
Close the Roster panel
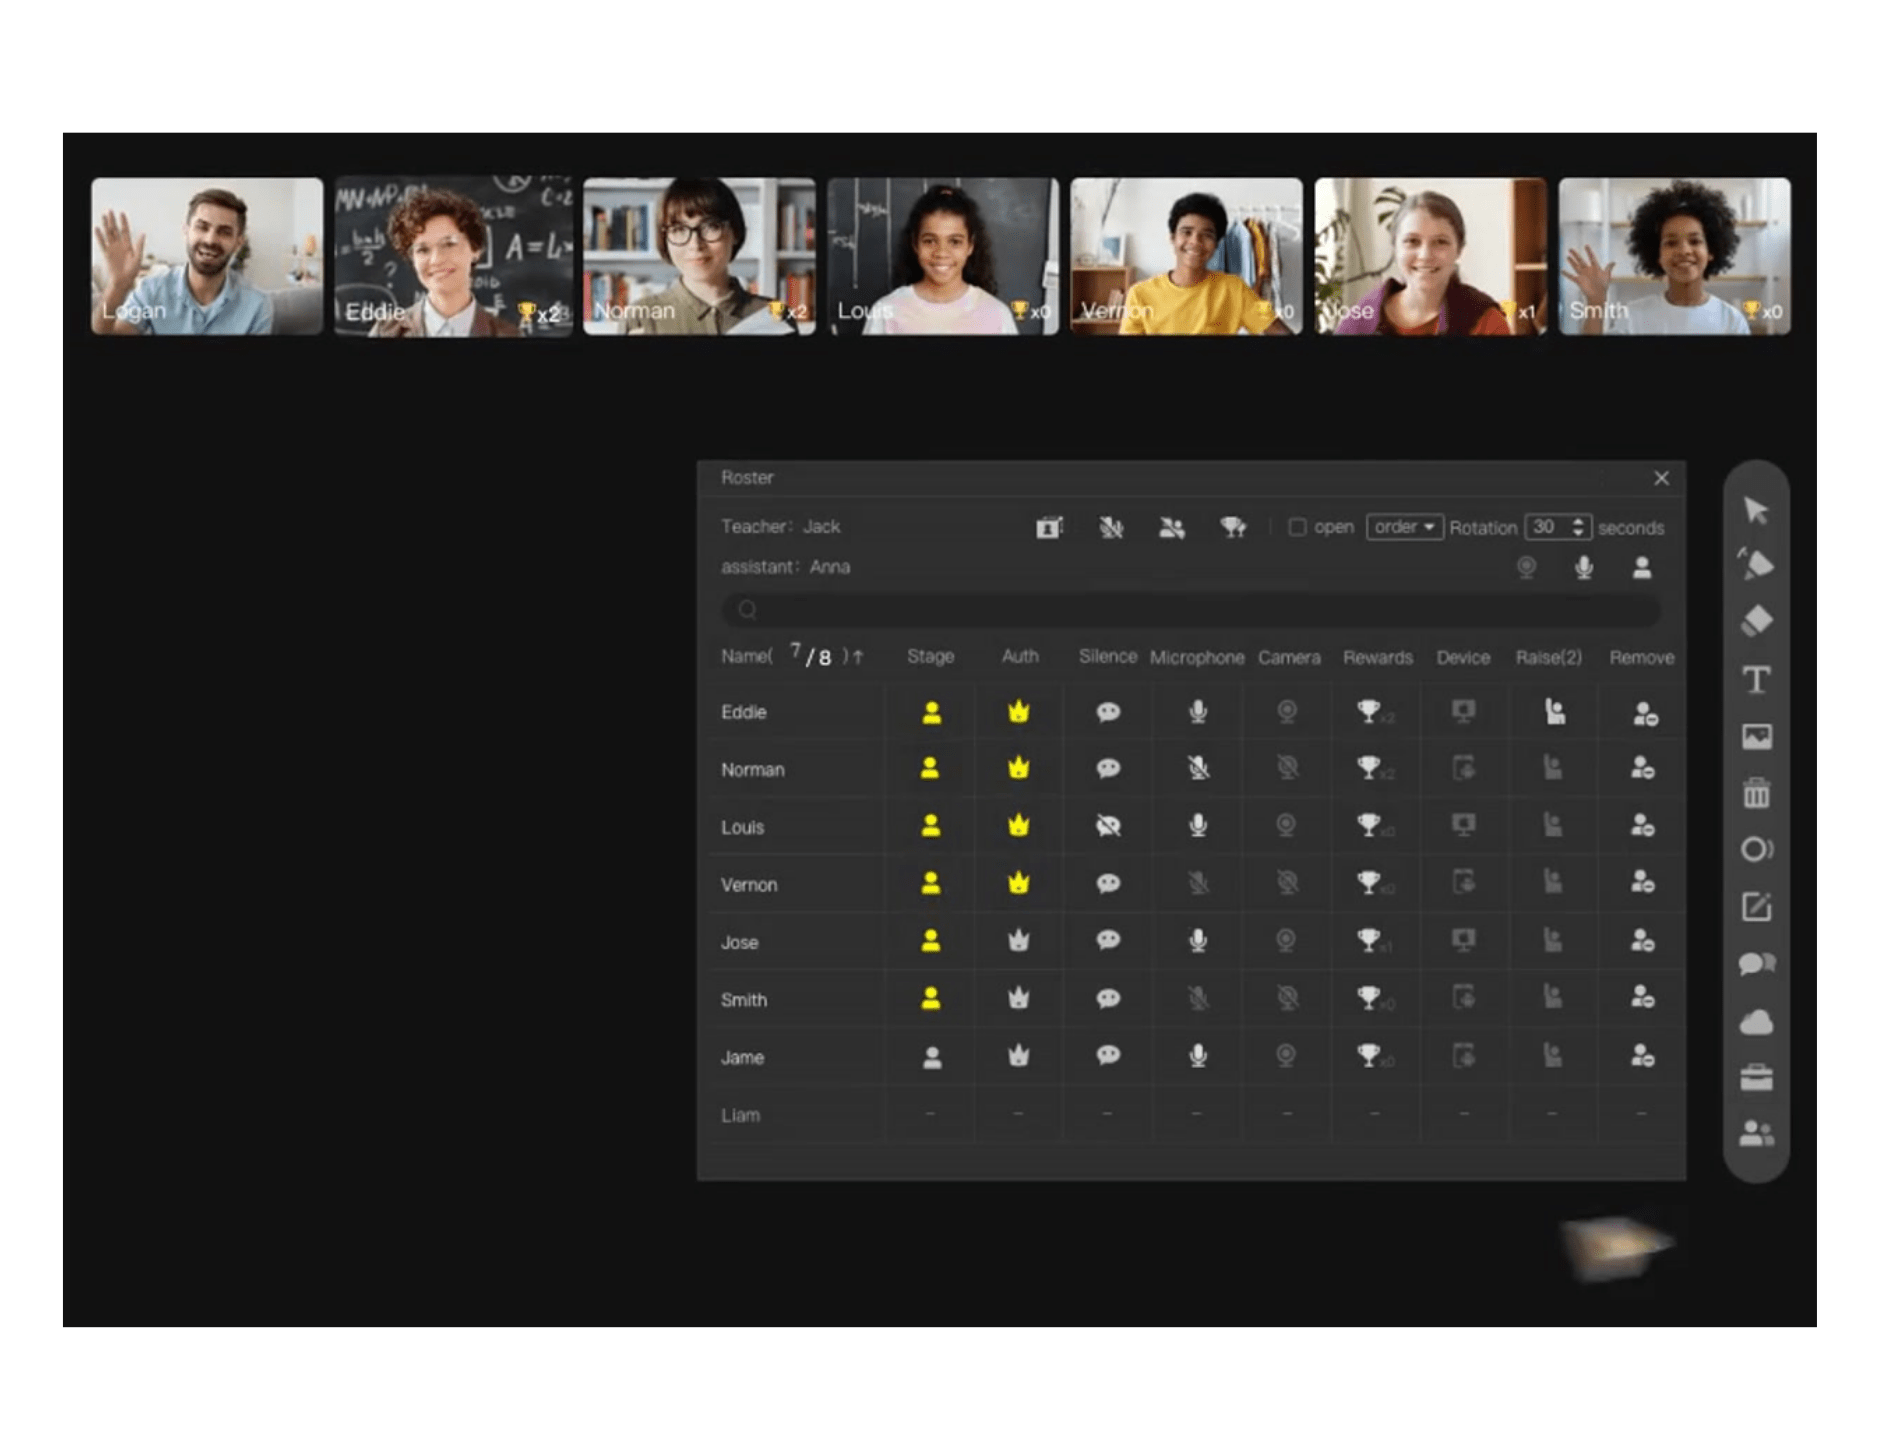point(1661,478)
